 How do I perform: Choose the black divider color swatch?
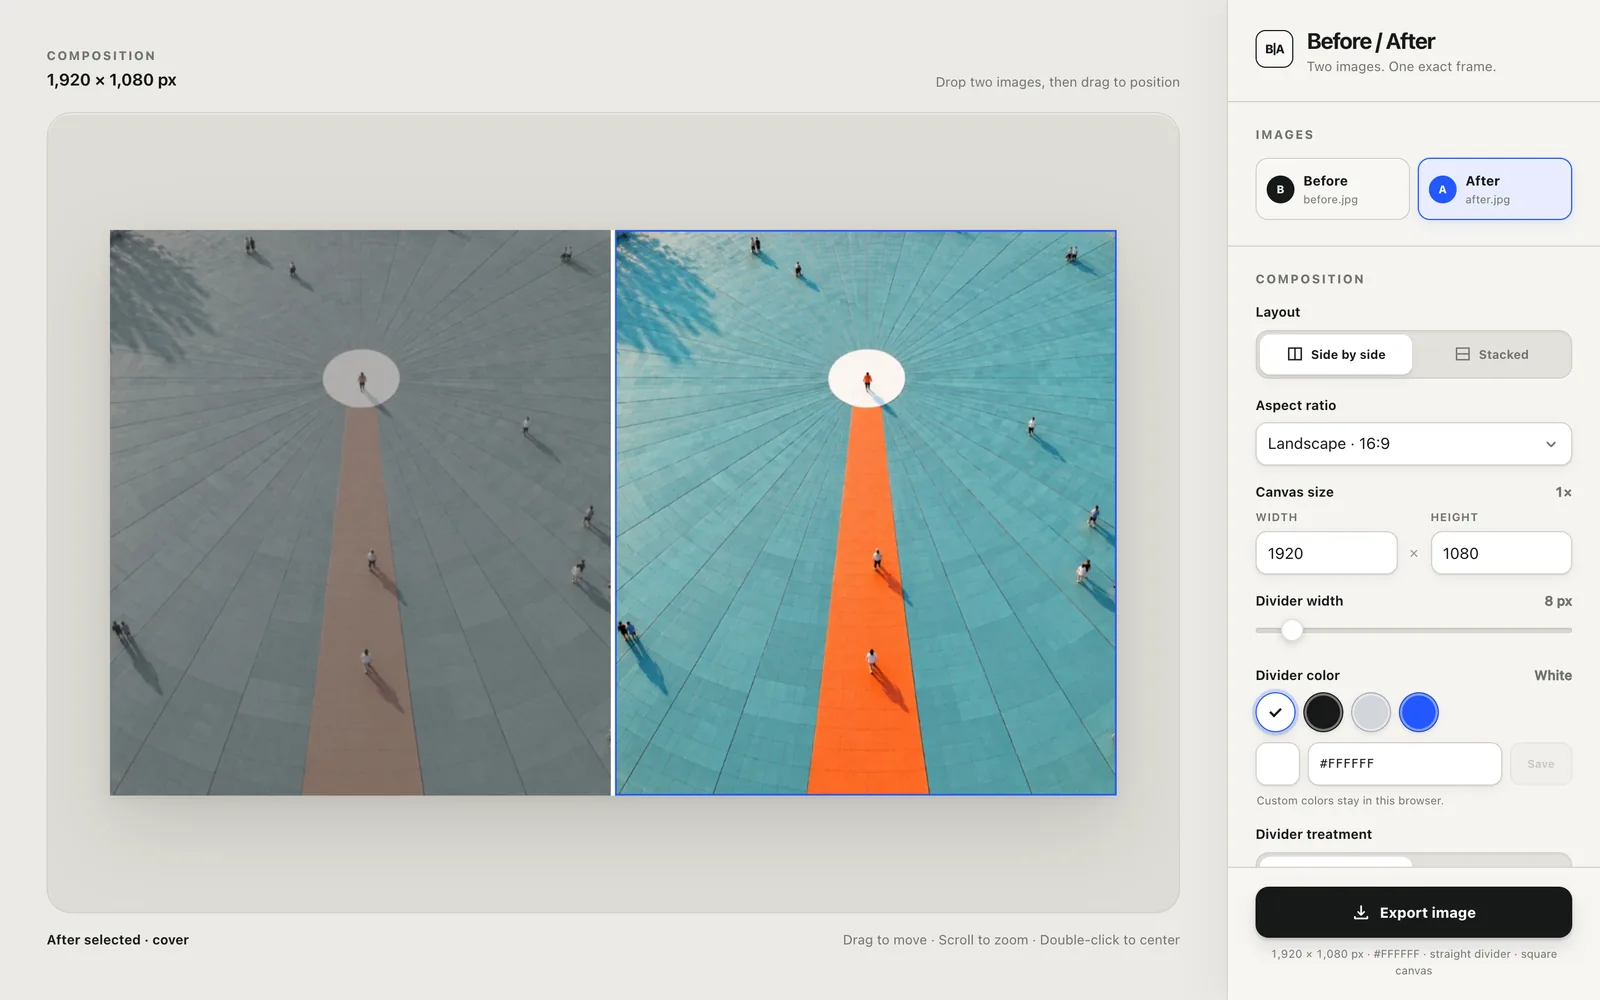point(1323,713)
